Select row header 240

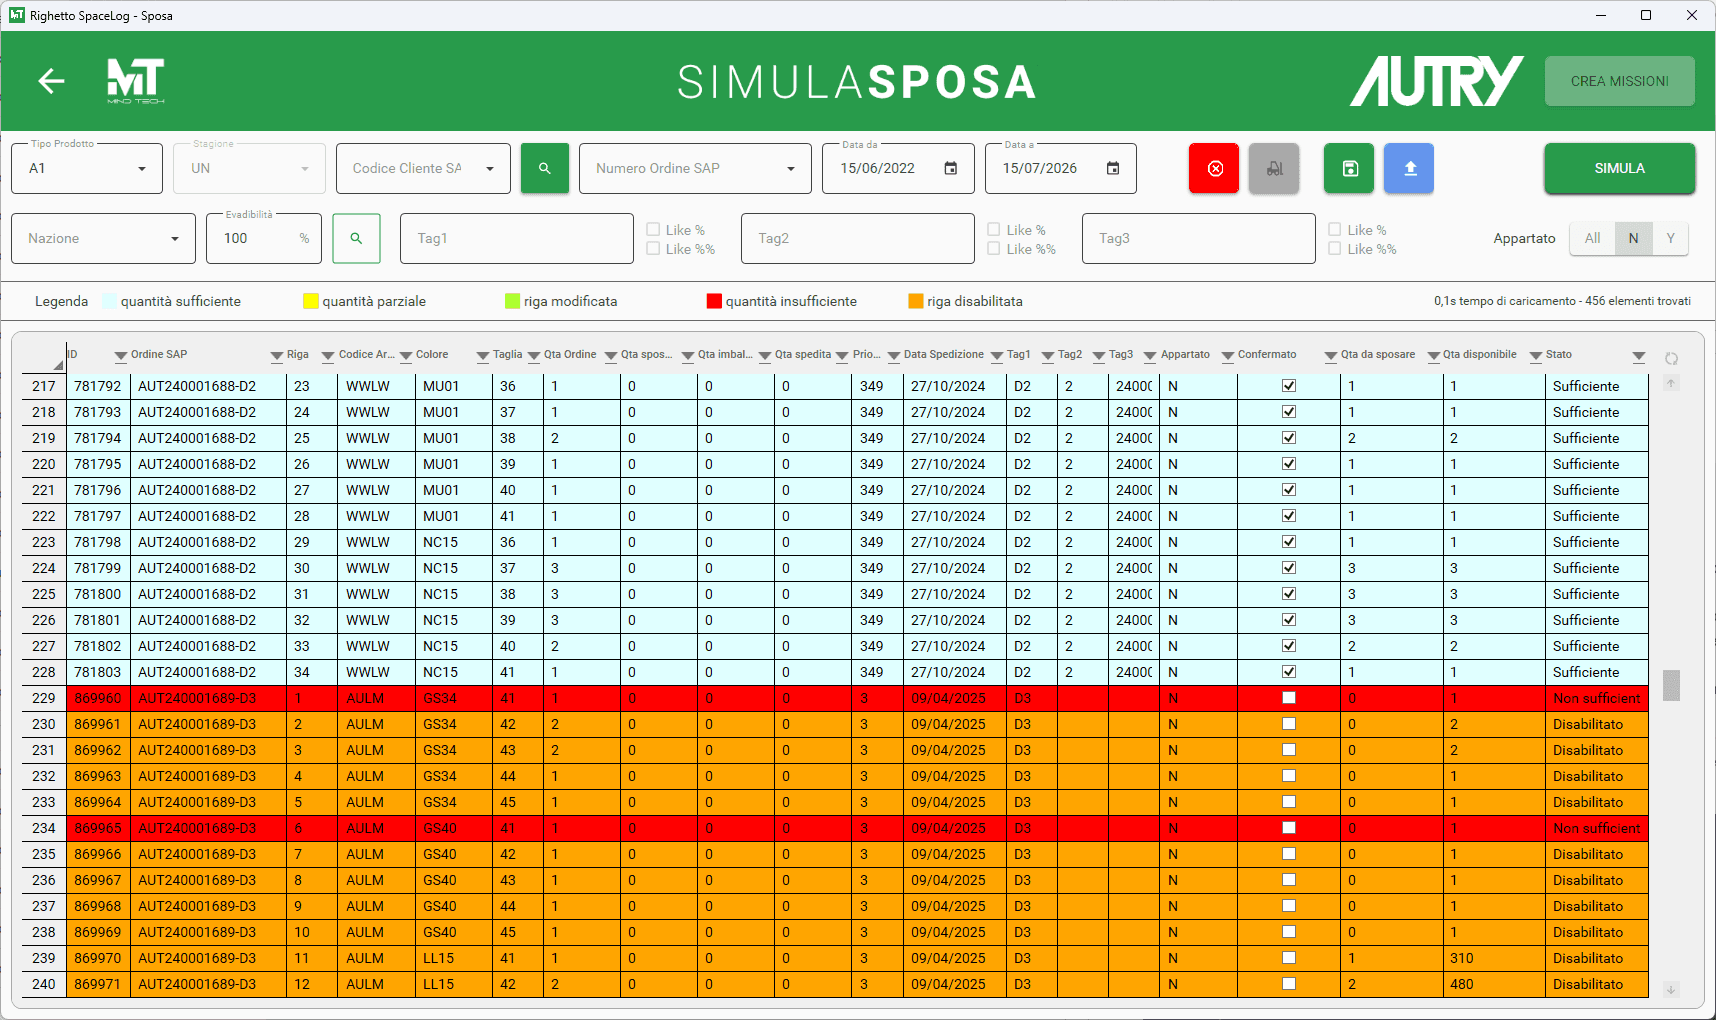pos(44,984)
